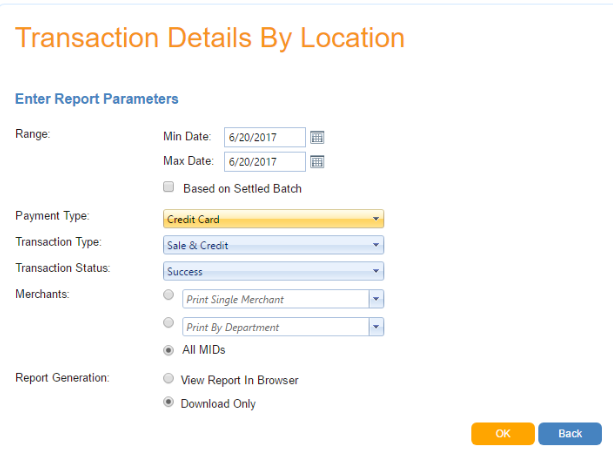Click the Enter Report Parameters heading

coord(97,99)
